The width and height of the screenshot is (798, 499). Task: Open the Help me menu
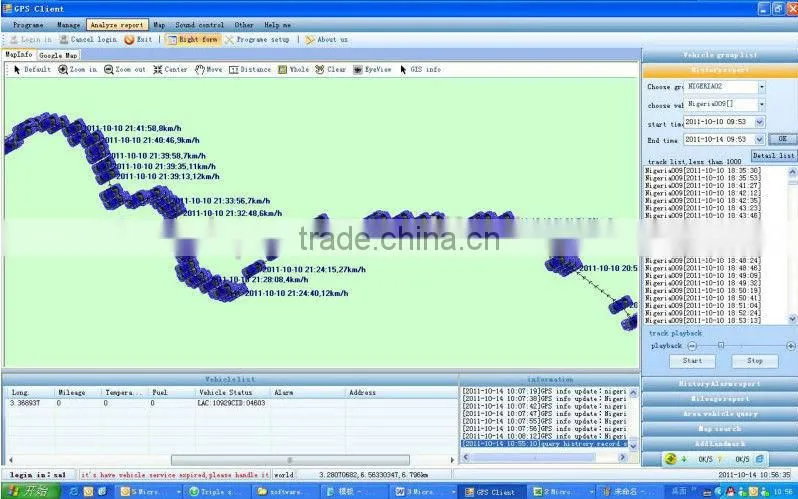pyautogui.click(x=277, y=24)
